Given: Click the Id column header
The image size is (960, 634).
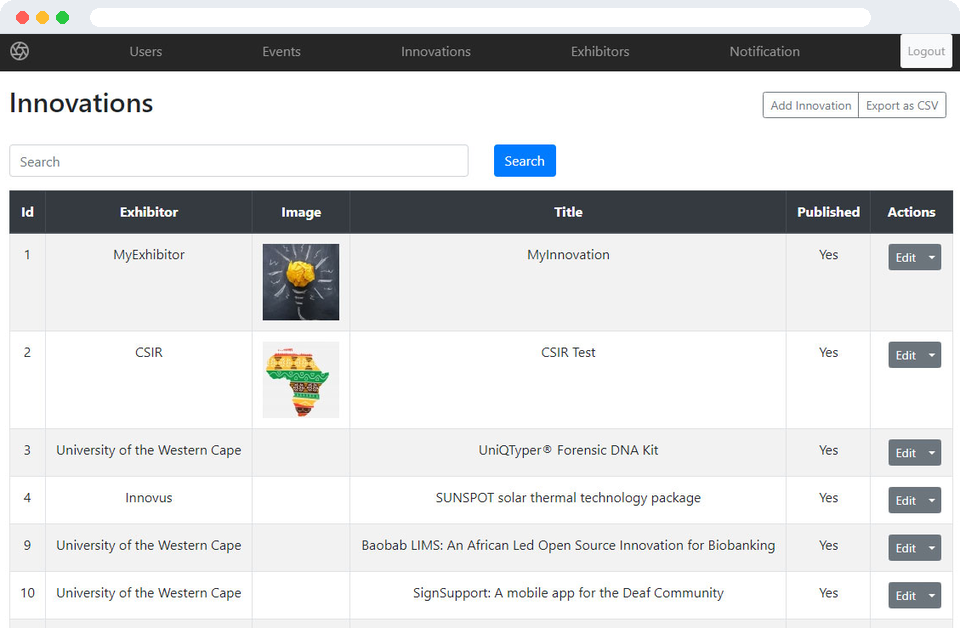Looking at the screenshot, I should [x=28, y=212].
